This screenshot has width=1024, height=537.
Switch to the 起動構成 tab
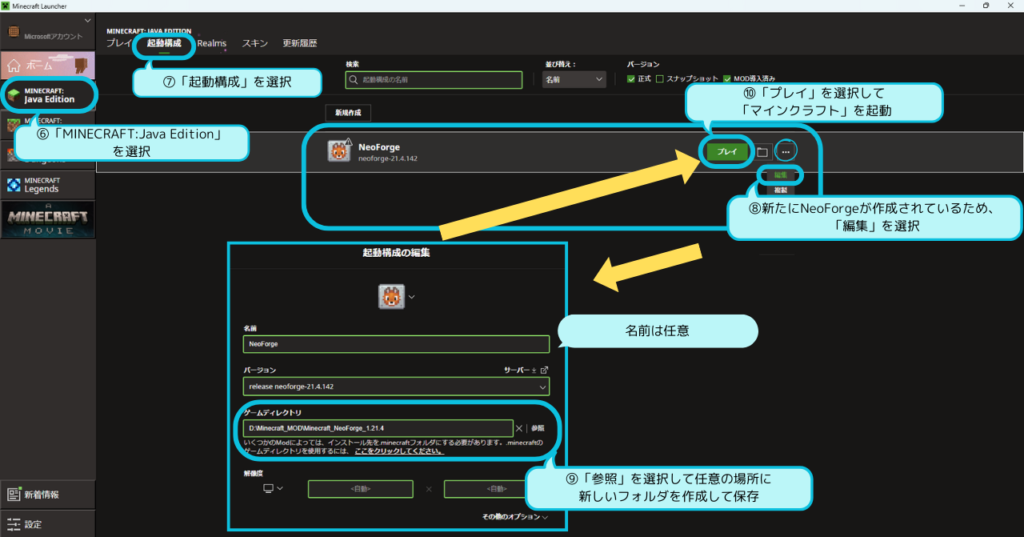(164, 43)
